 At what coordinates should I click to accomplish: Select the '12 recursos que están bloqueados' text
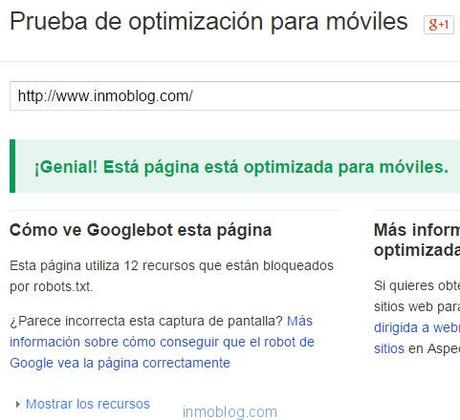pos(229,266)
